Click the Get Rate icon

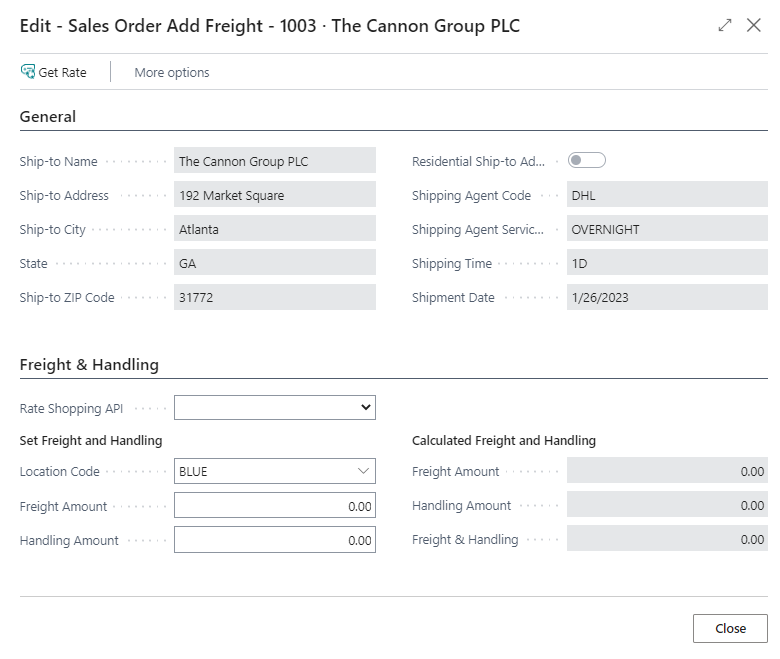click(x=28, y=72)
